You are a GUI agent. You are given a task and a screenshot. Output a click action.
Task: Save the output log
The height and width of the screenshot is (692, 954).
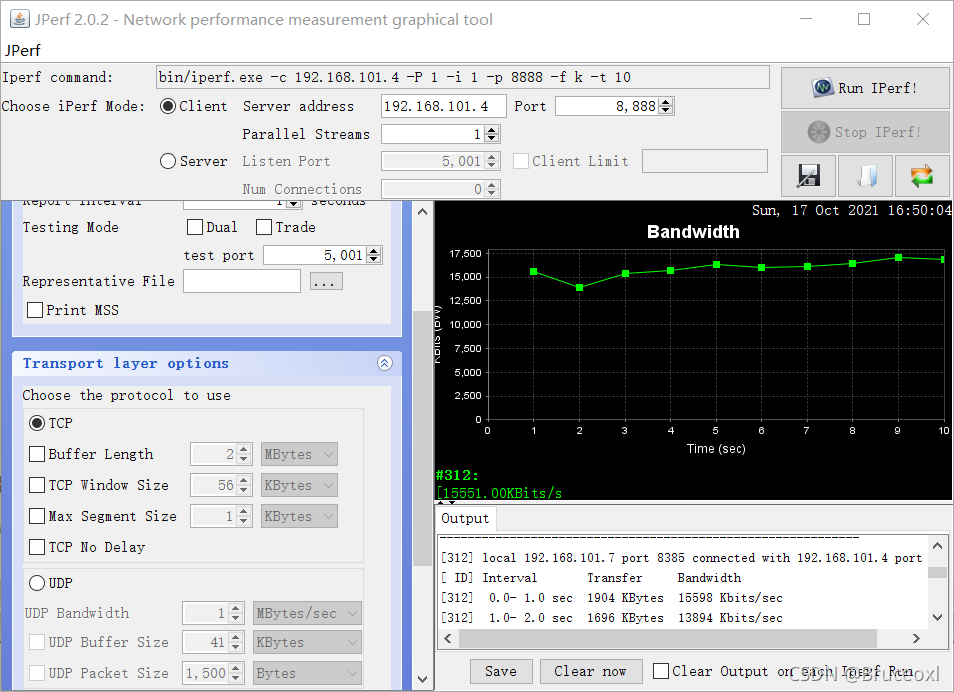(x=501, y=671)
